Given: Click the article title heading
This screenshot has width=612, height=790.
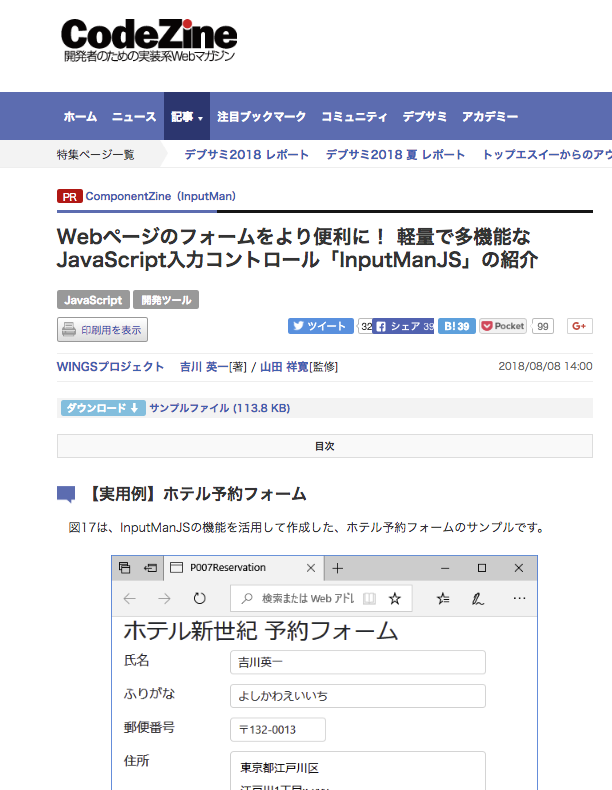Looking at the screenshot, I should [297, 248].
